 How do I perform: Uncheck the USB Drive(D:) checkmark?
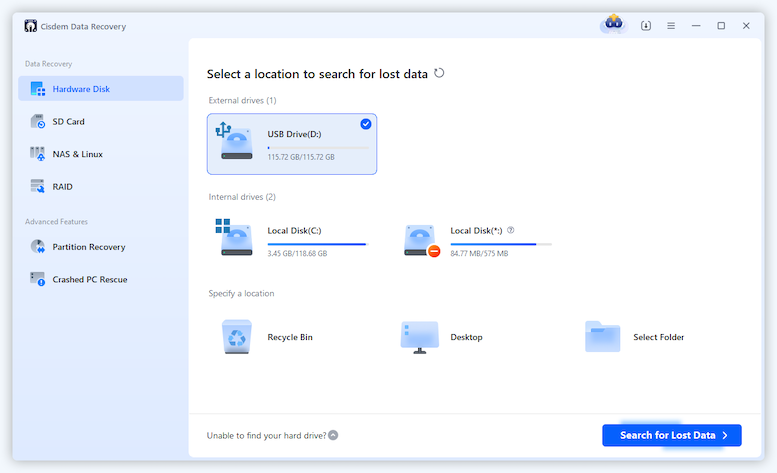[365, 124]
